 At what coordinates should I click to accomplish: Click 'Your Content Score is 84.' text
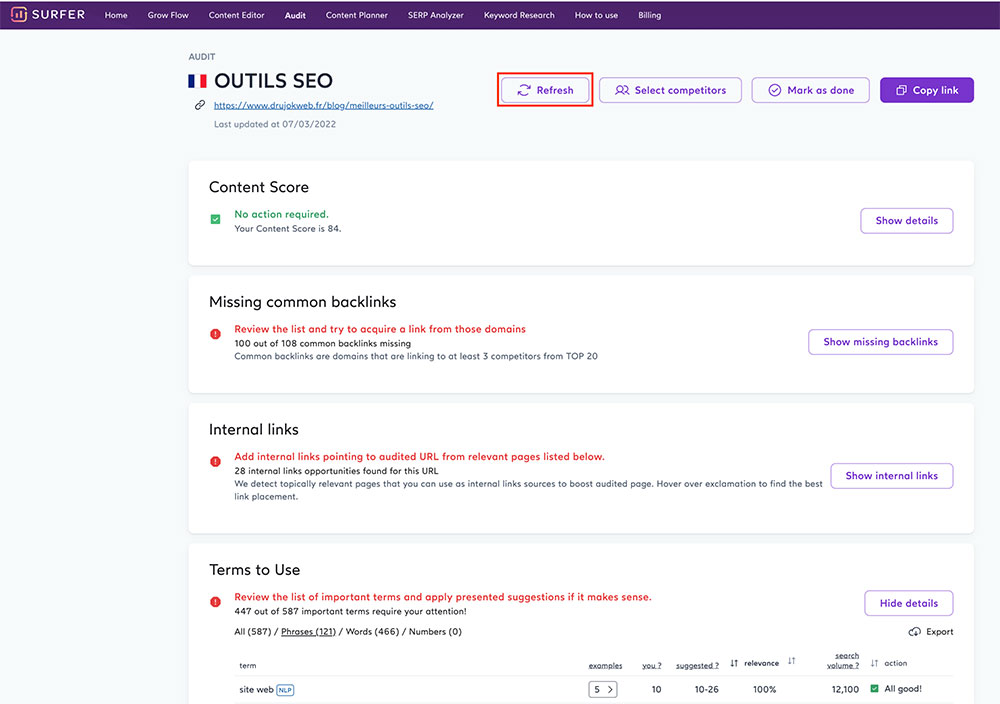[288, 228]
